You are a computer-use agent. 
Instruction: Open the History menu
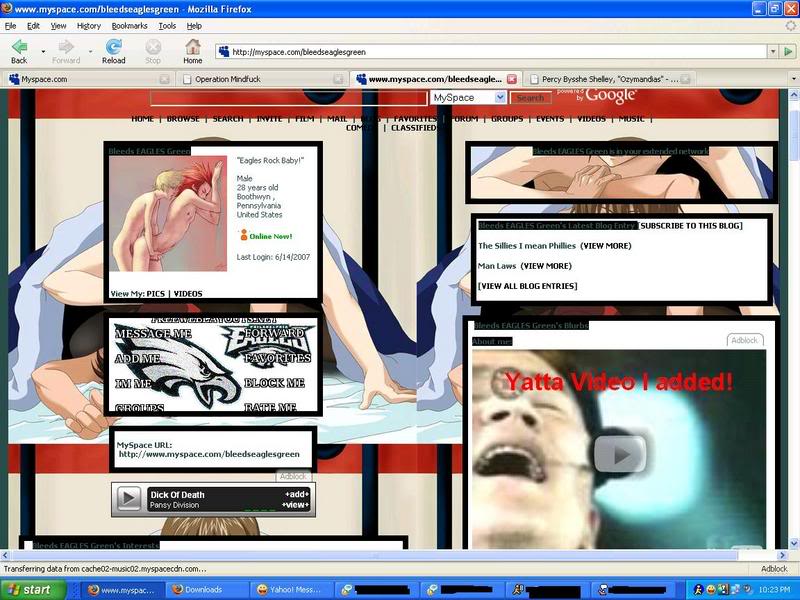click(x=89, y=26)
